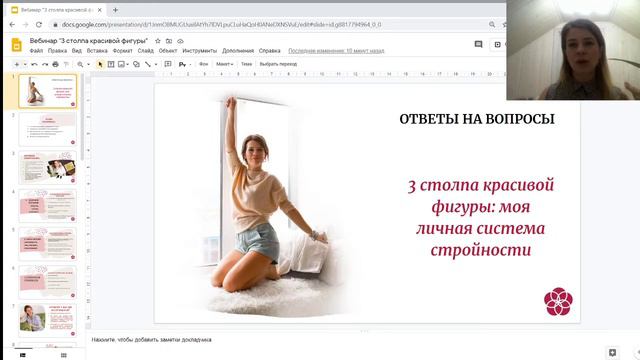Image resolution: width=640 pixels, height=360 pixels.
Task: Open the Дополнения menu
Action: (238, 51)
